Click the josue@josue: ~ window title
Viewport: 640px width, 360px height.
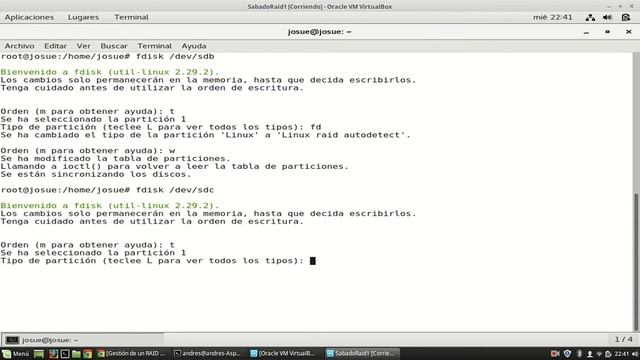tap(320, 31)
